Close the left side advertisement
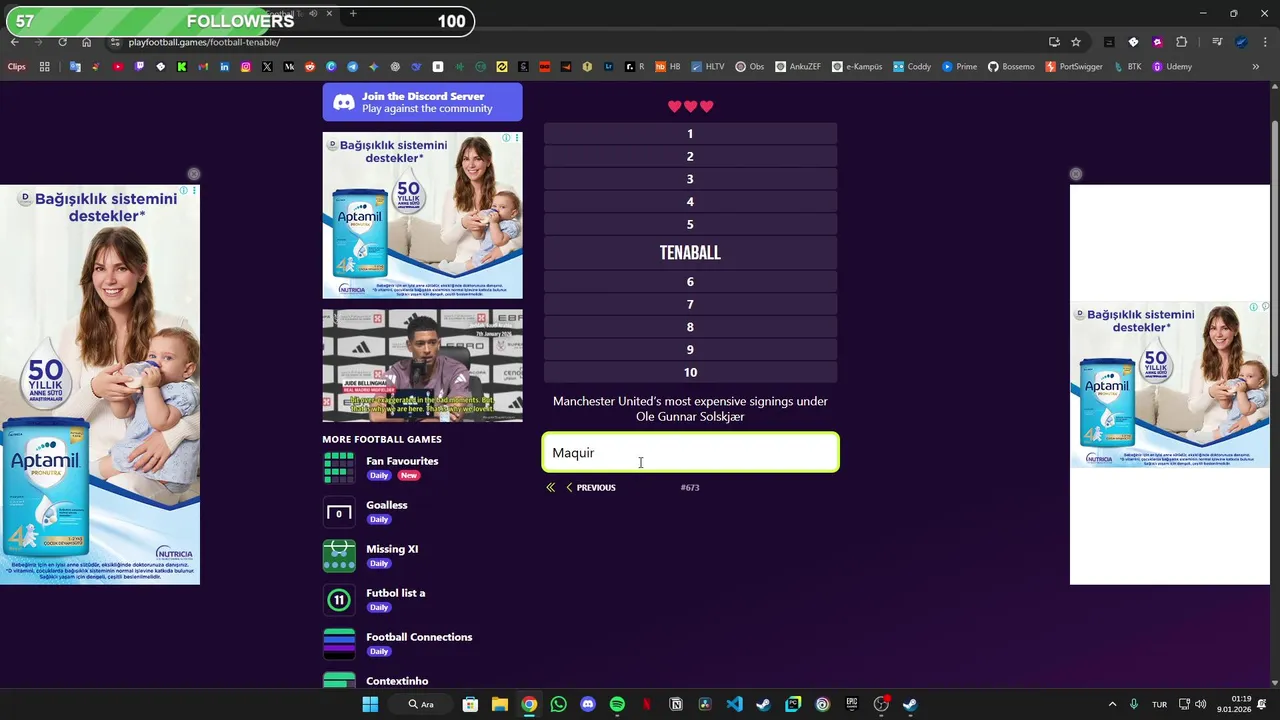 pyautogui.click(x=194, y=174)
